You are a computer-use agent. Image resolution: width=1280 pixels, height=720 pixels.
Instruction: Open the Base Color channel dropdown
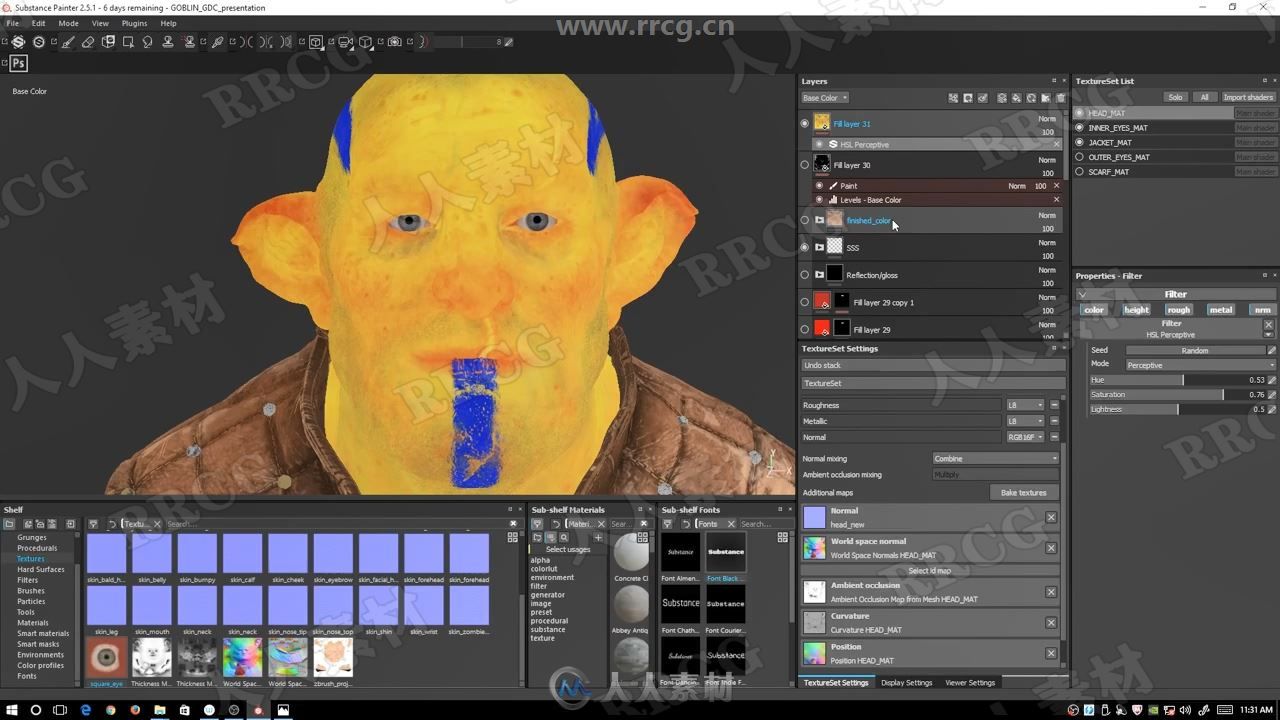click(x=825, y=98)
